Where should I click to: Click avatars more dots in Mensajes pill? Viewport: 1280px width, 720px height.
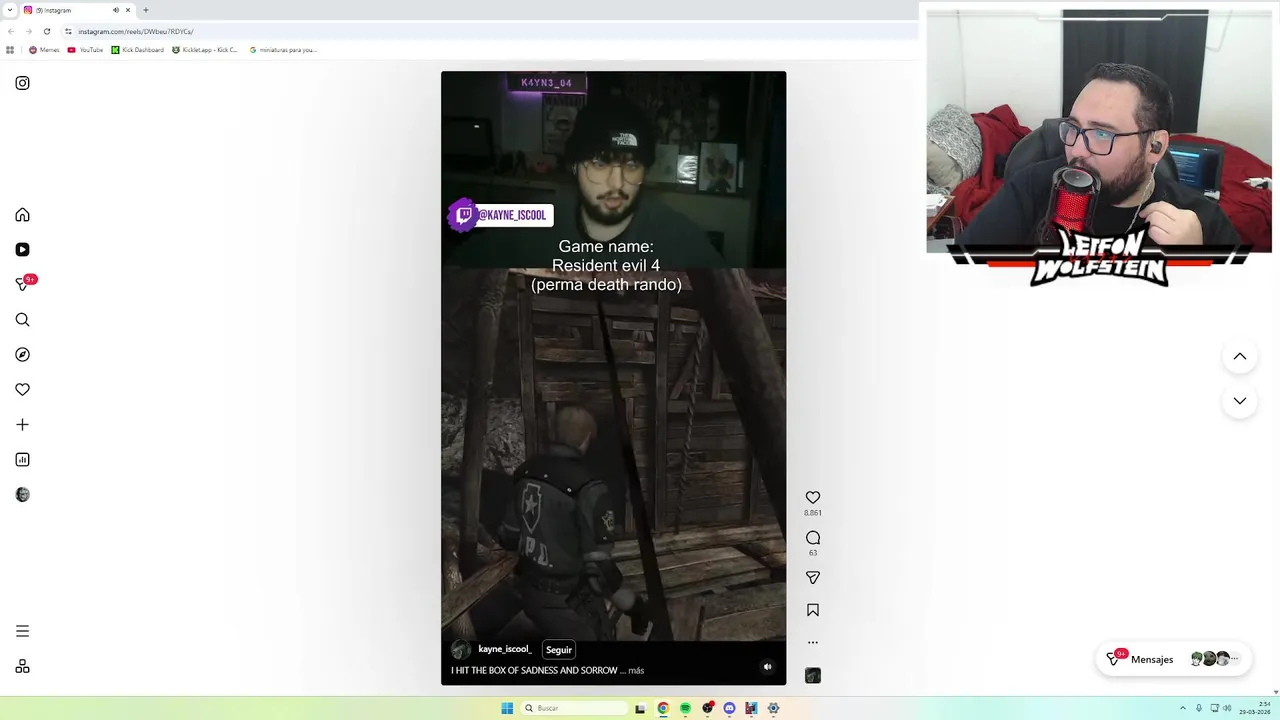click(1235, 659)
